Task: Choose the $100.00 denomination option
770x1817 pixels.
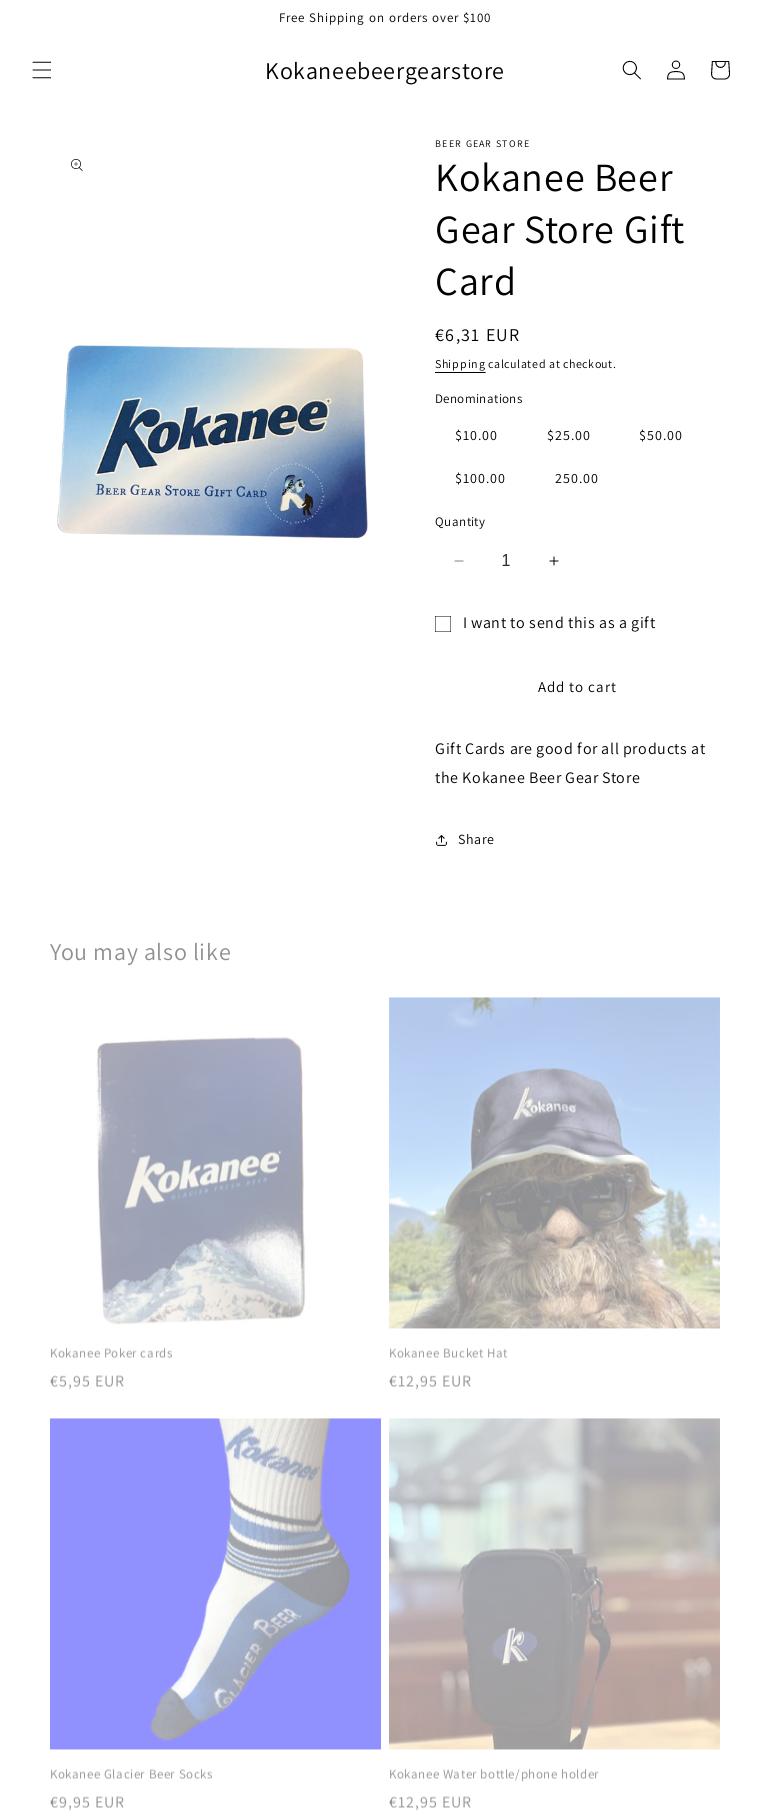Action: [480, 479]
